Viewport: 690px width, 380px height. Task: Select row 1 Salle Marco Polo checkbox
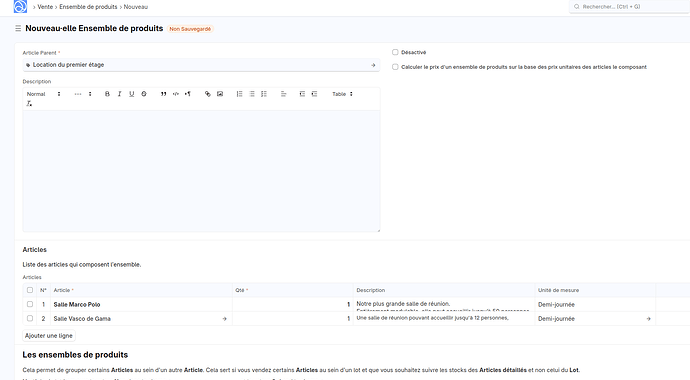click(x=30, y=304)
